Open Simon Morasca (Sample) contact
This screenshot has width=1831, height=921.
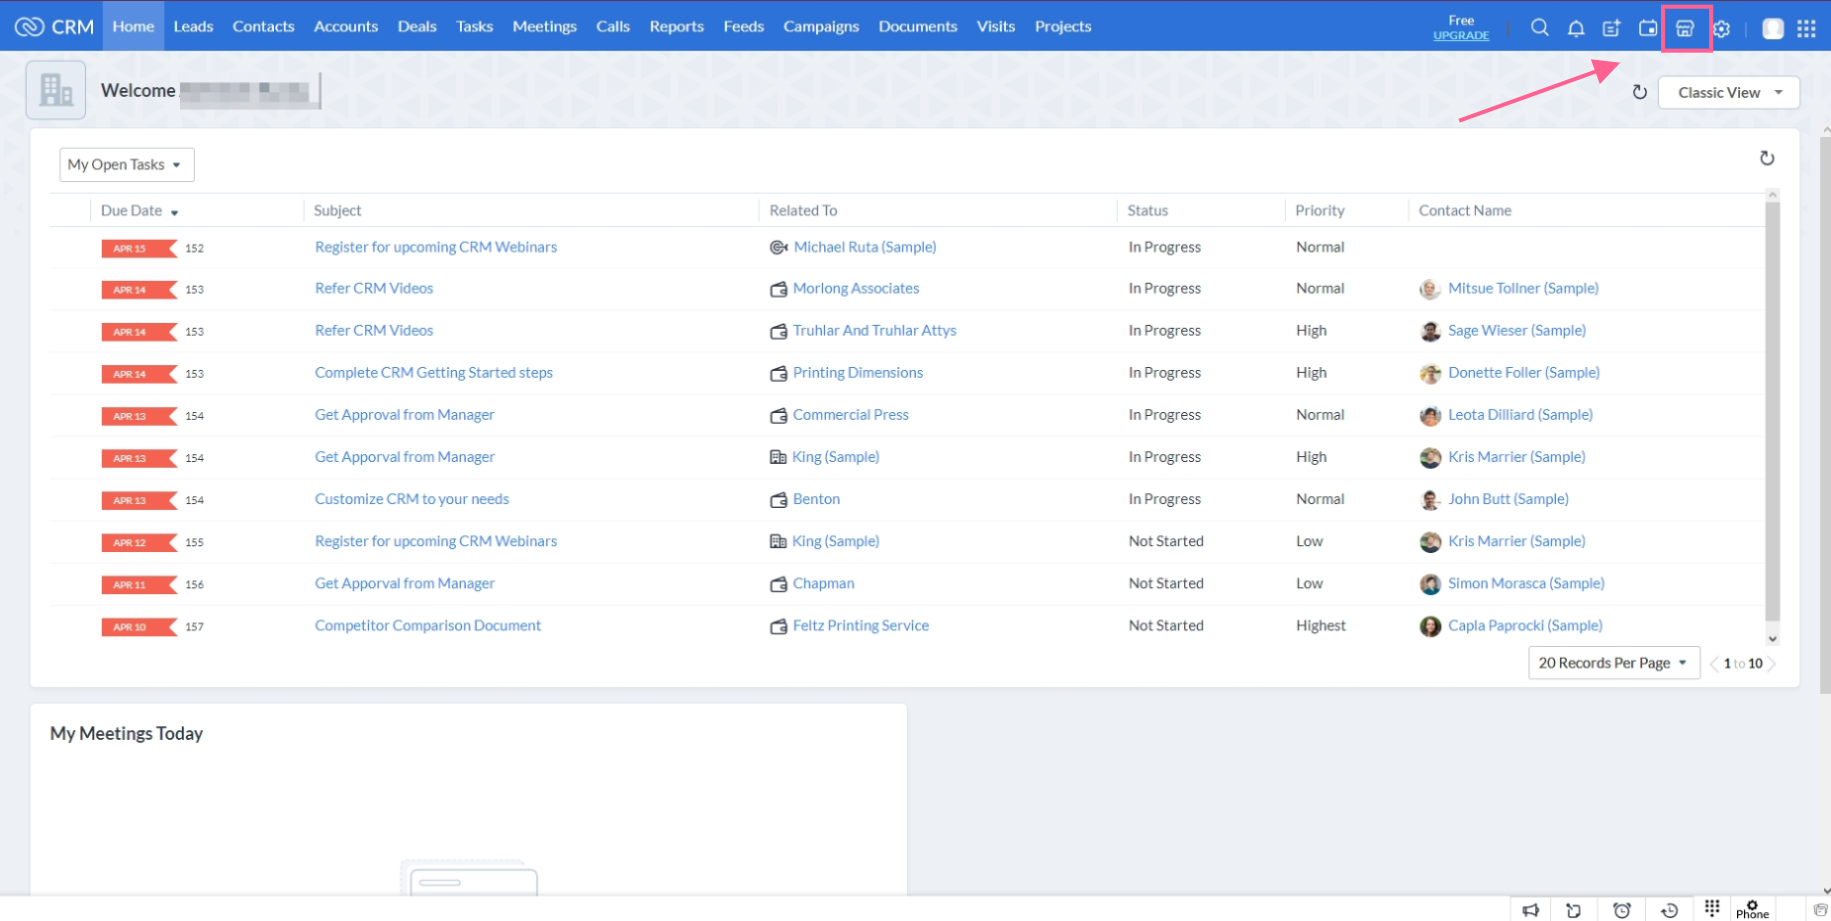[1526, 583]
